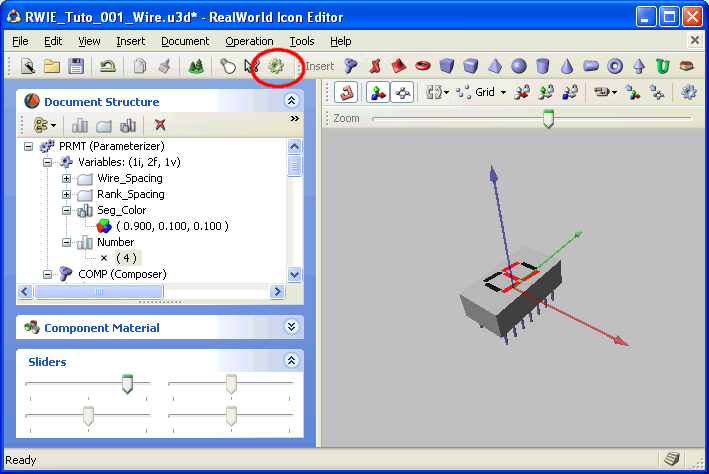
Task: Click the tree scroll down arrow
Action: tap(294, 274)
